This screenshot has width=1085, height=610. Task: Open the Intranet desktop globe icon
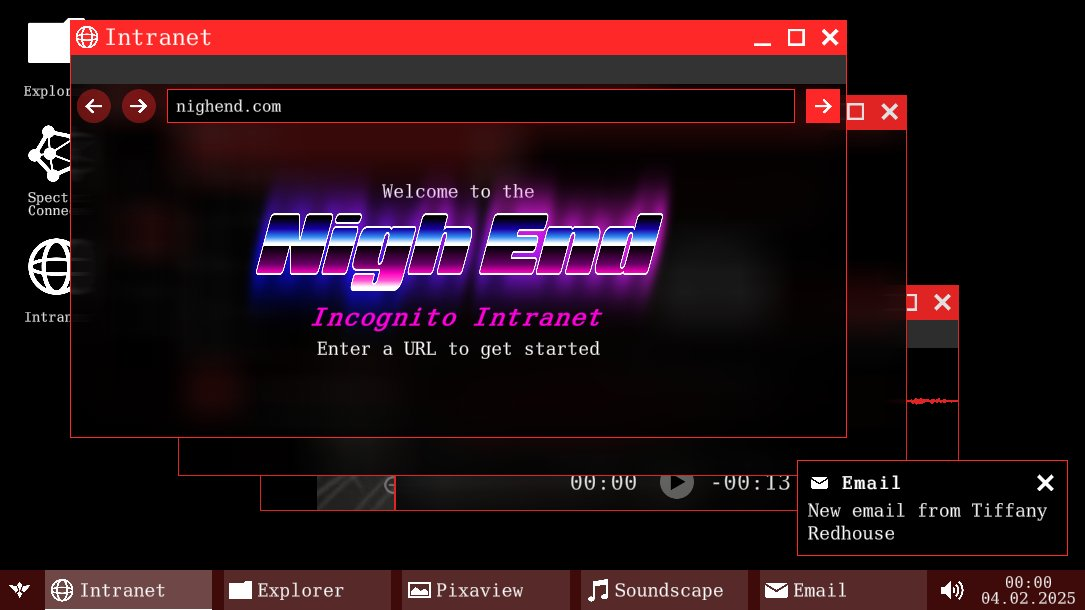coord(48,281)
